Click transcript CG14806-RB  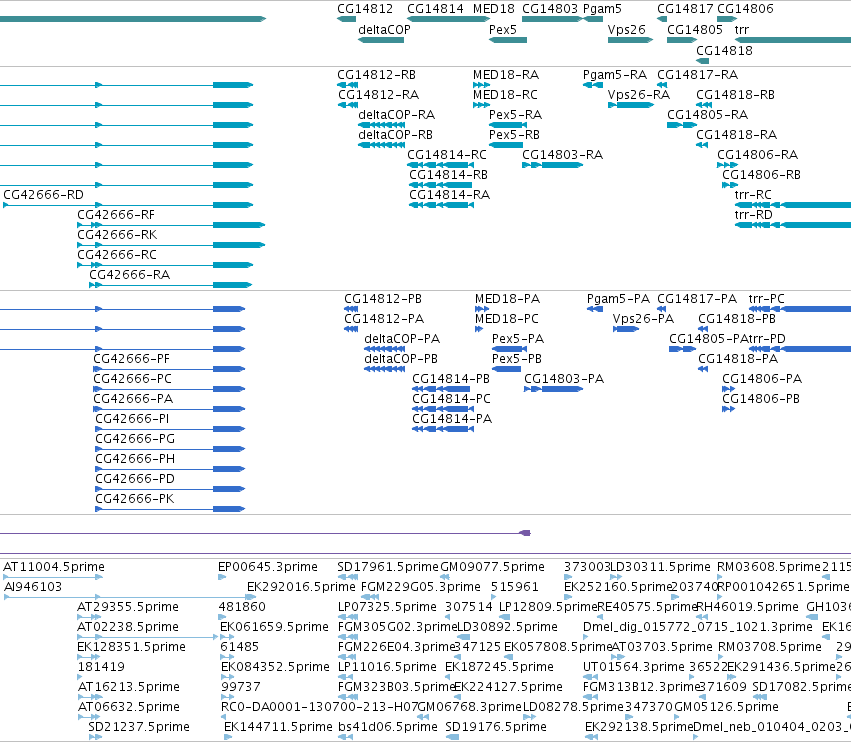click(761, 175)
